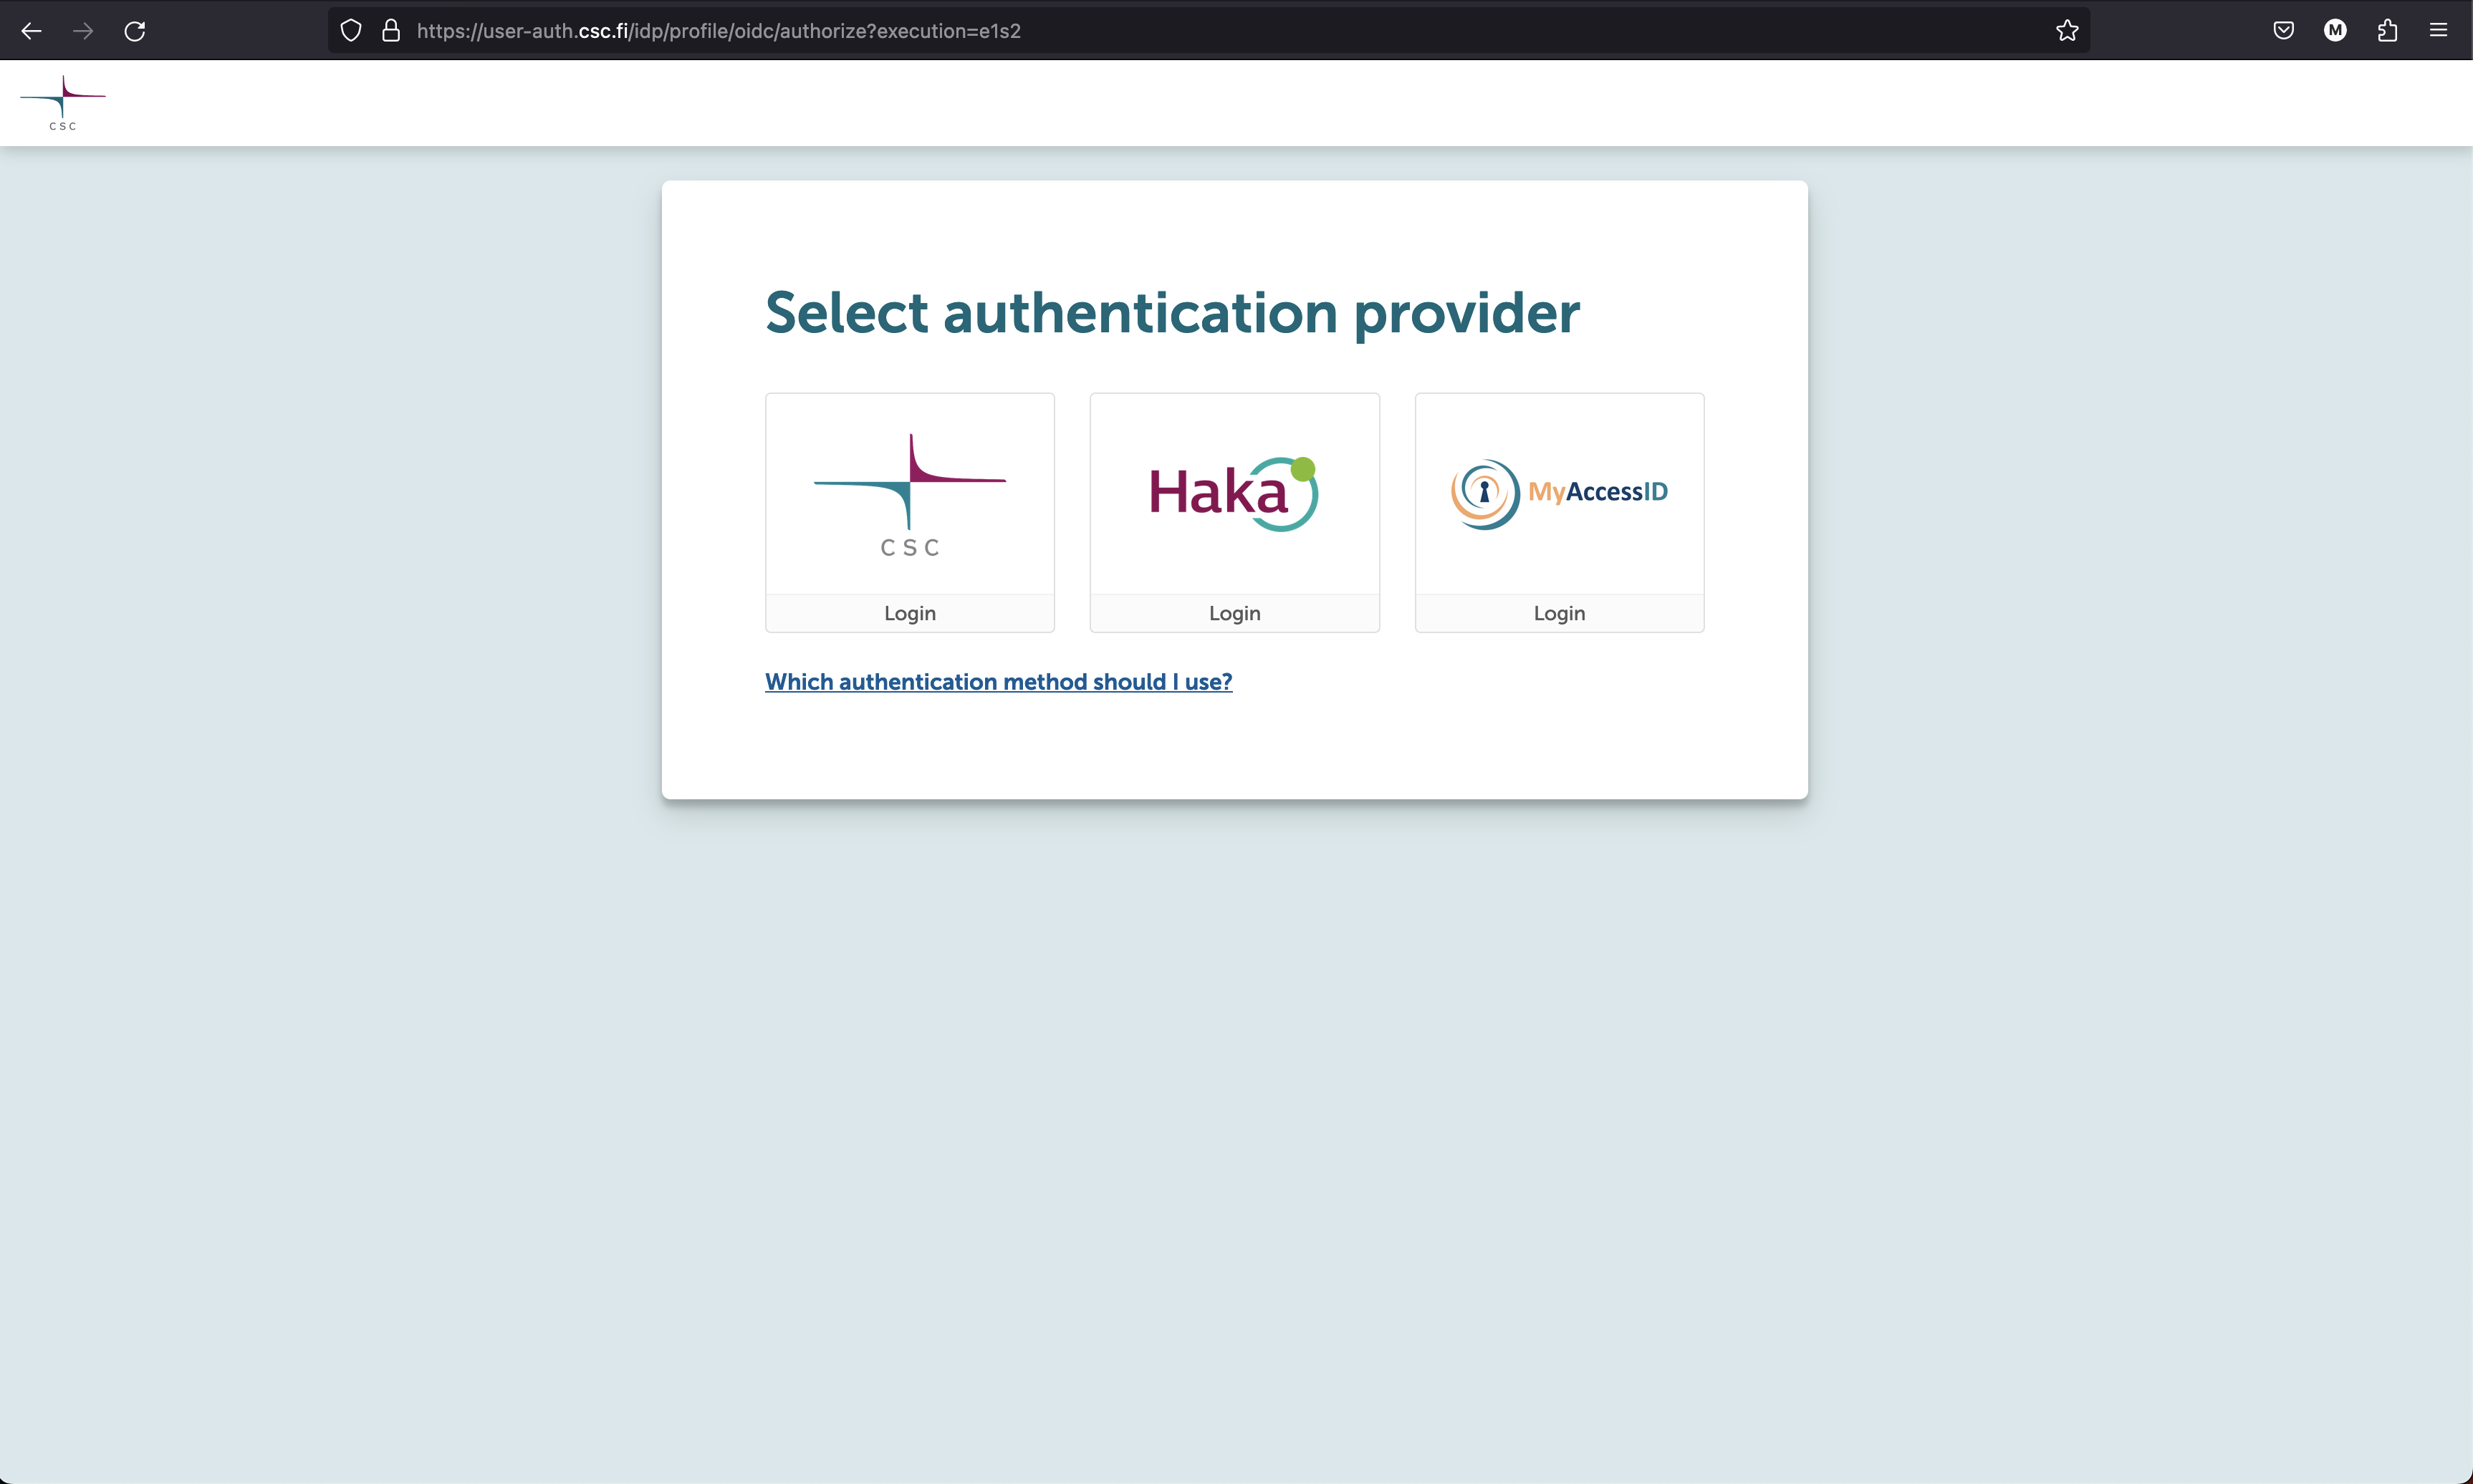2473x1484 pixels.
Task: Click the CSC logo in the header
Action: 63,102
